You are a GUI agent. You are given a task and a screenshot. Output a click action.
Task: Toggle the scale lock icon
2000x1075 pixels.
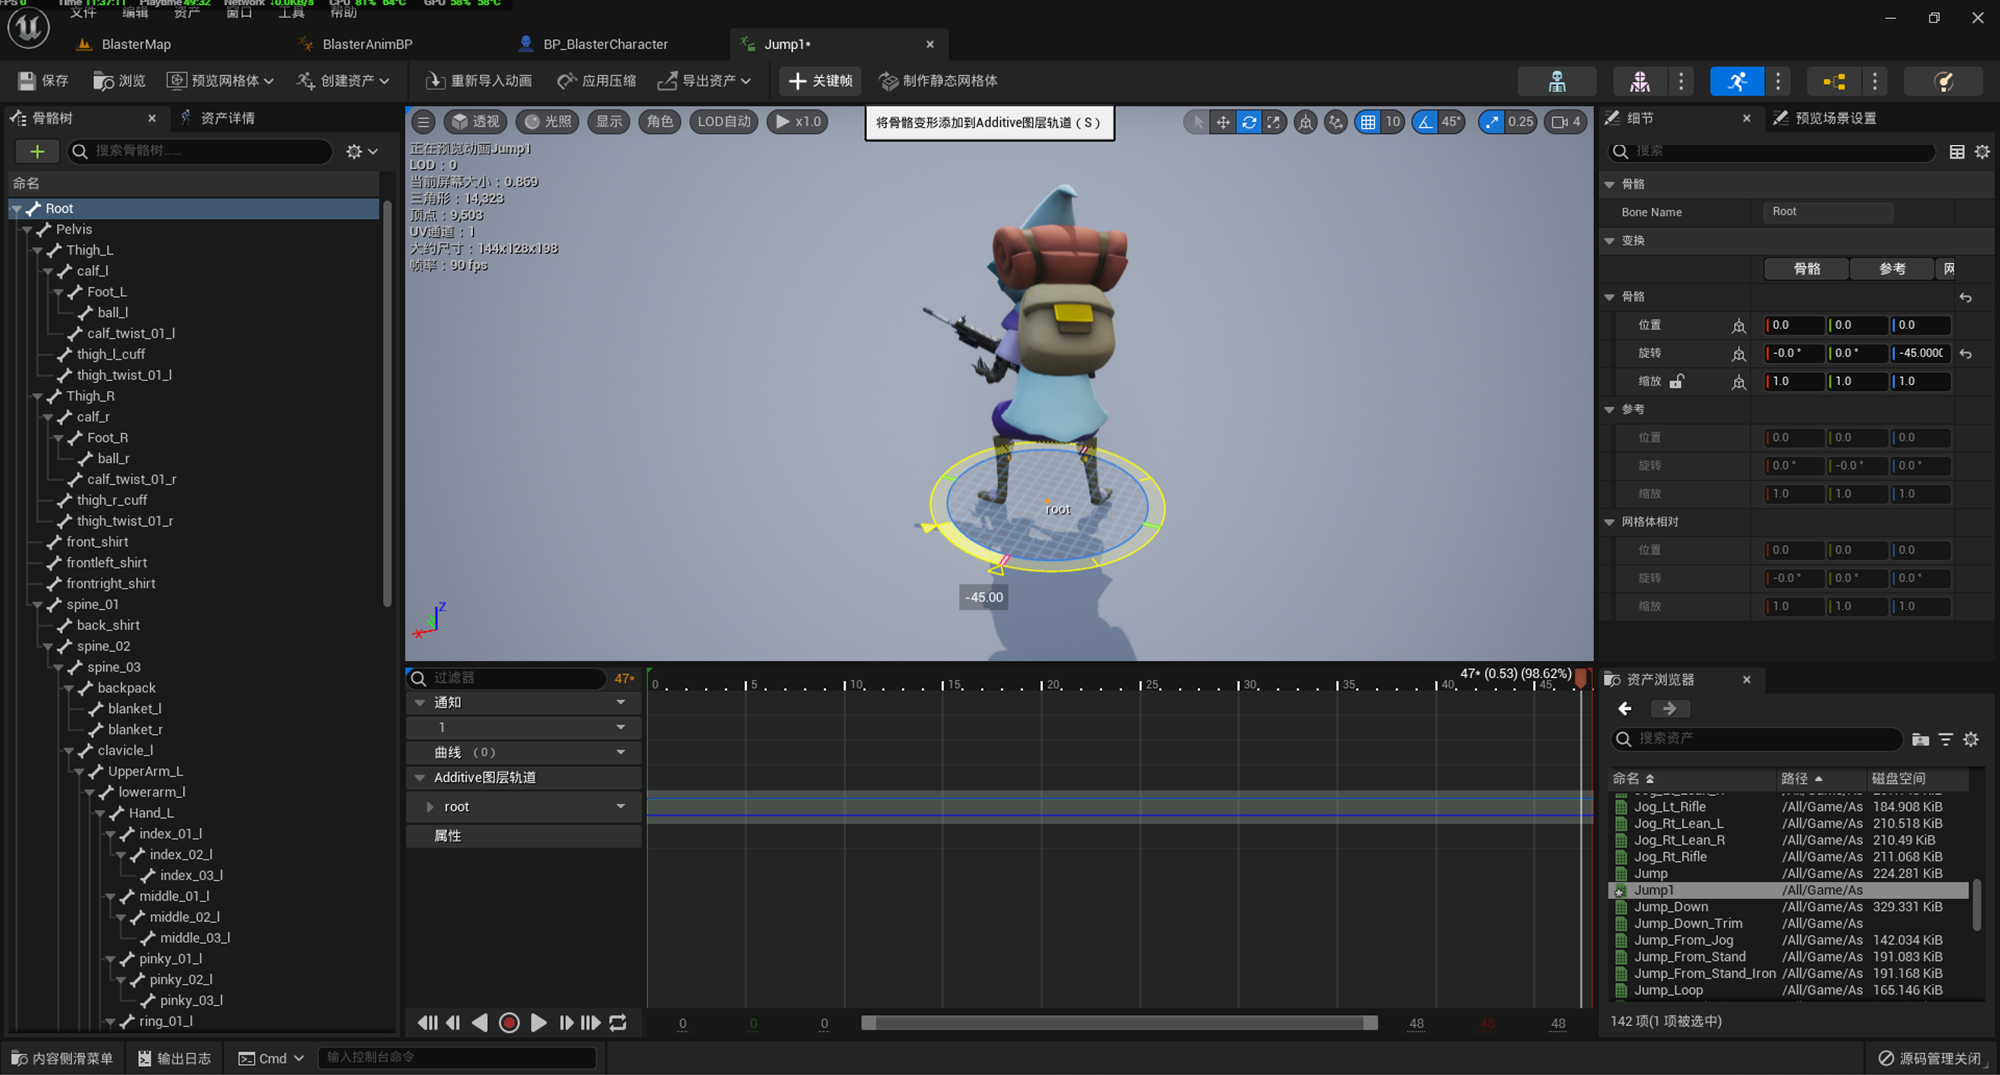coord(1677,381)
